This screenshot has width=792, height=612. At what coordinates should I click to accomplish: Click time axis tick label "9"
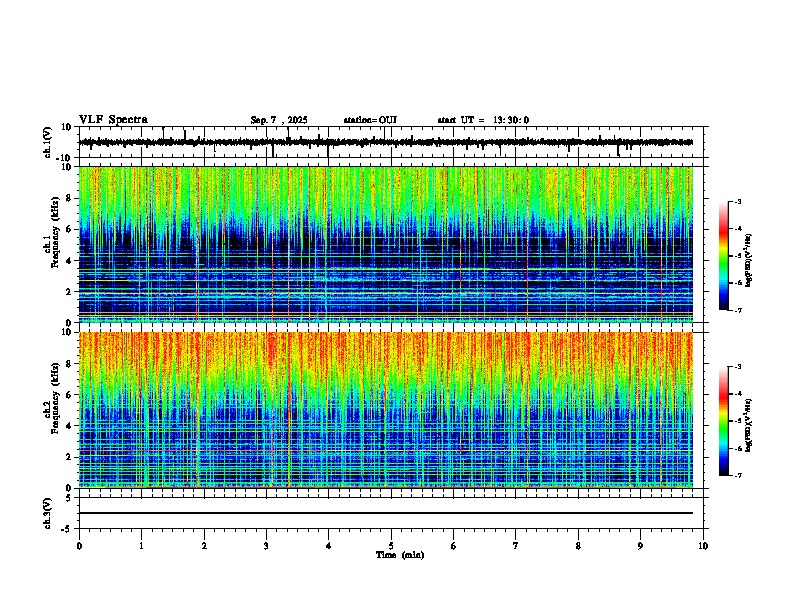(x=640, y=545)
